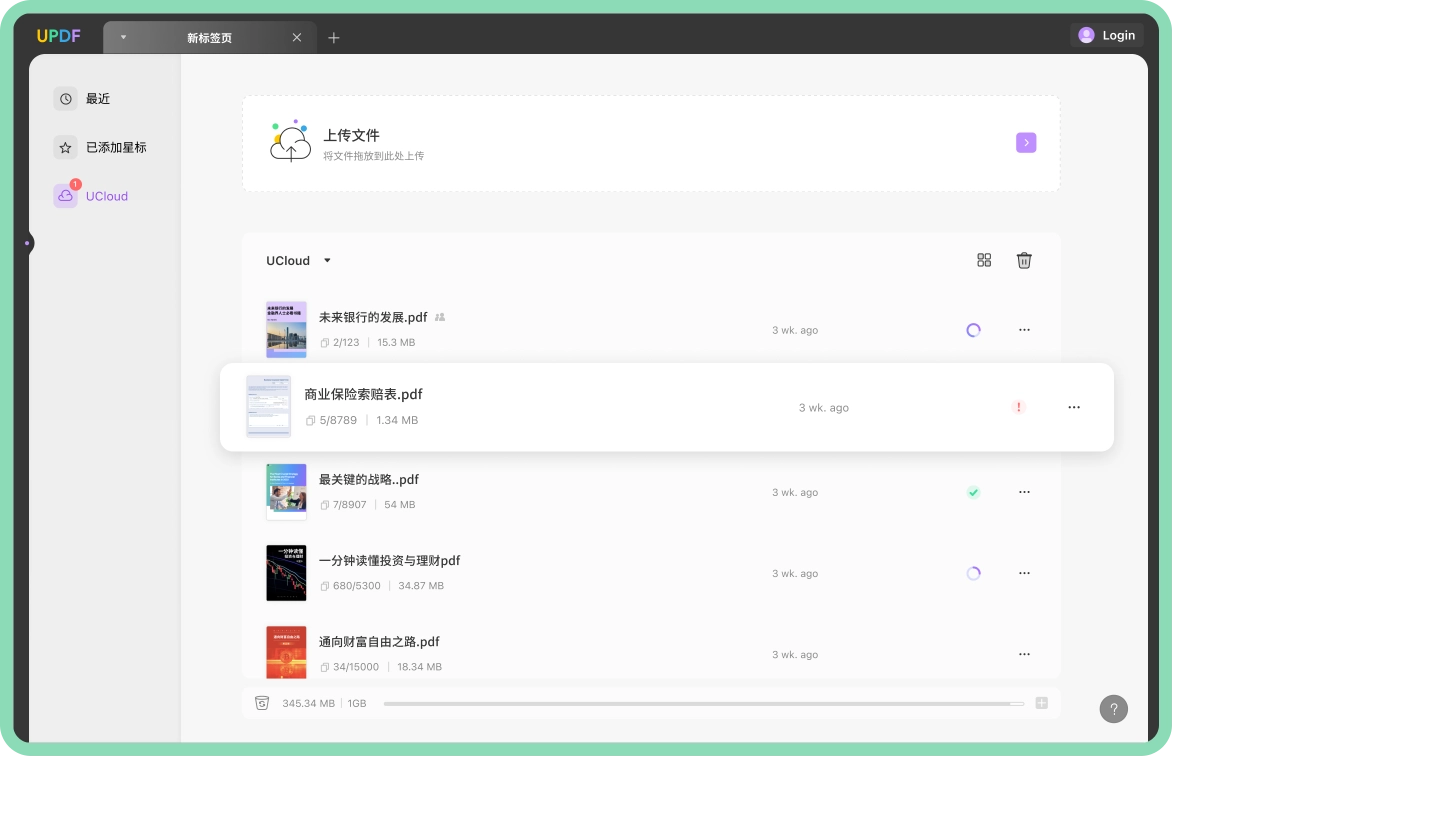Click the purple arrow upload button

point(1026,143)
